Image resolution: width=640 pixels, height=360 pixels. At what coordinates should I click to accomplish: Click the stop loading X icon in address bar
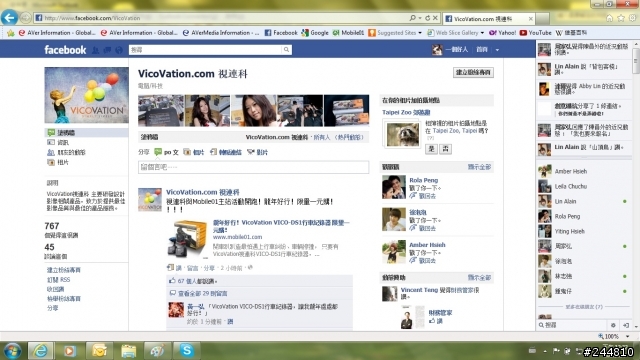click(x=435, y=18)
